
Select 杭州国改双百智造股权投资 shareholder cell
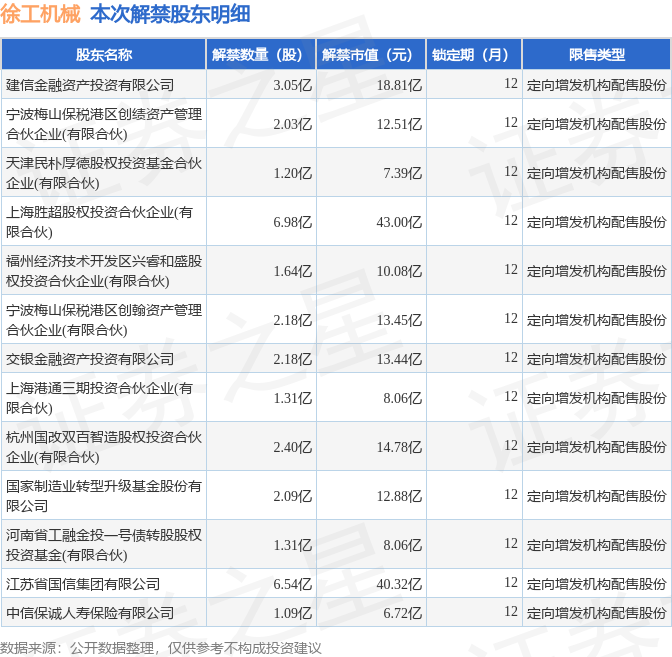104,447
